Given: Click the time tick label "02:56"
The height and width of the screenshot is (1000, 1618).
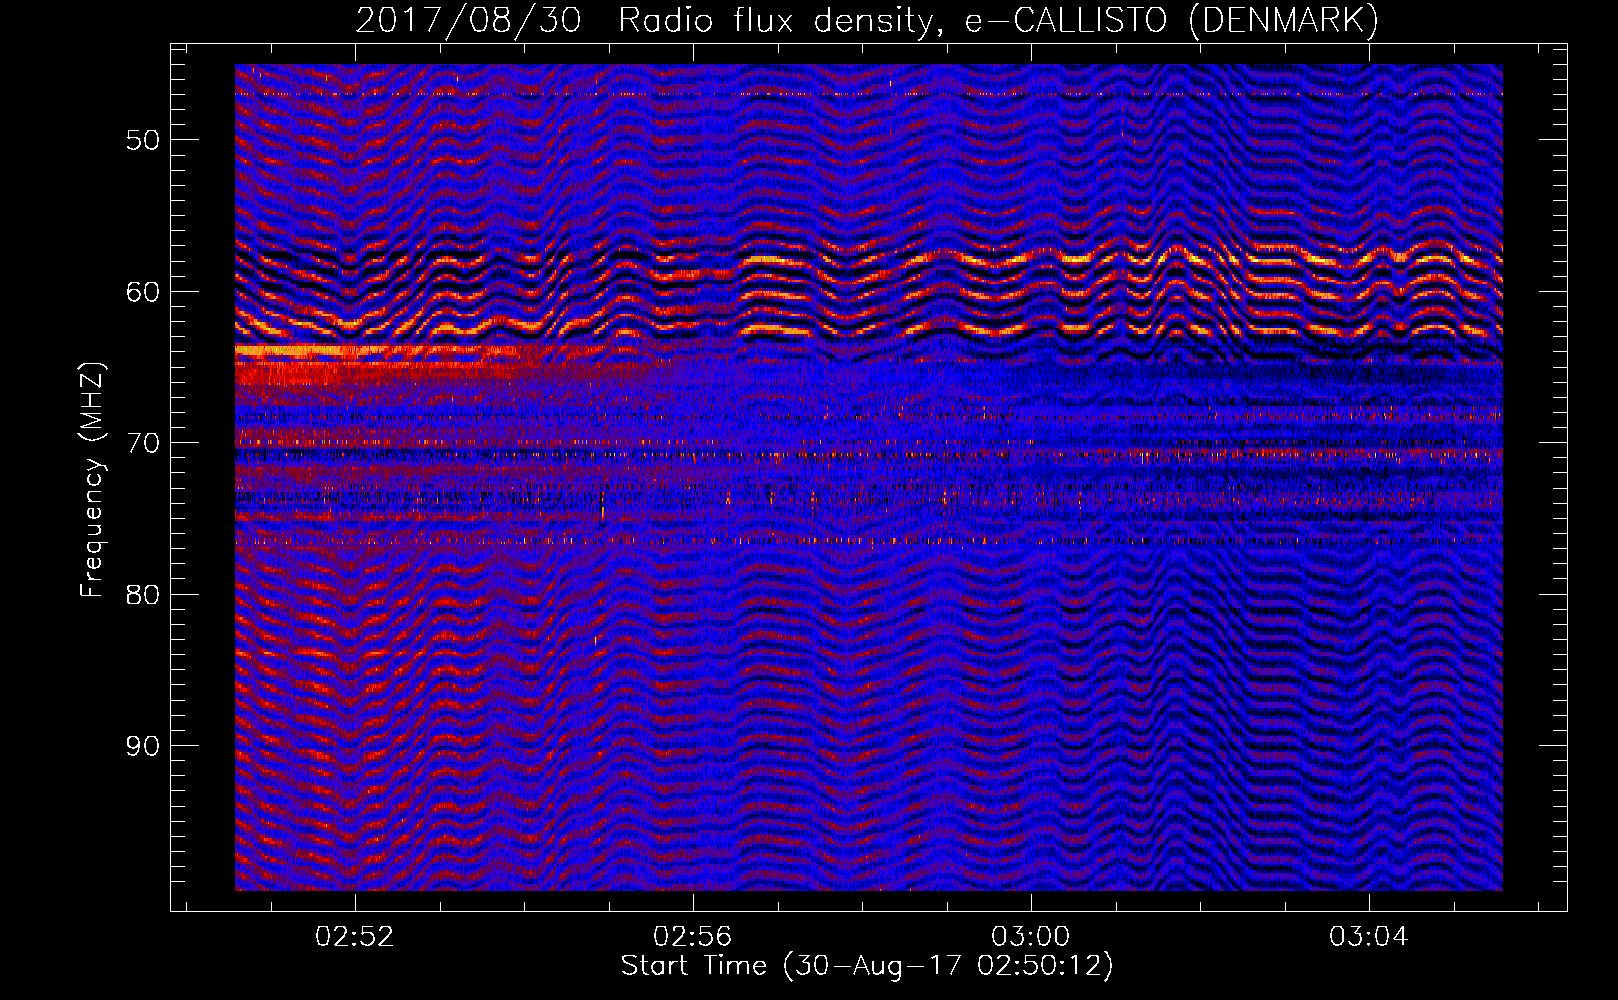Looking at the screenshot, I should coord(692,937).
